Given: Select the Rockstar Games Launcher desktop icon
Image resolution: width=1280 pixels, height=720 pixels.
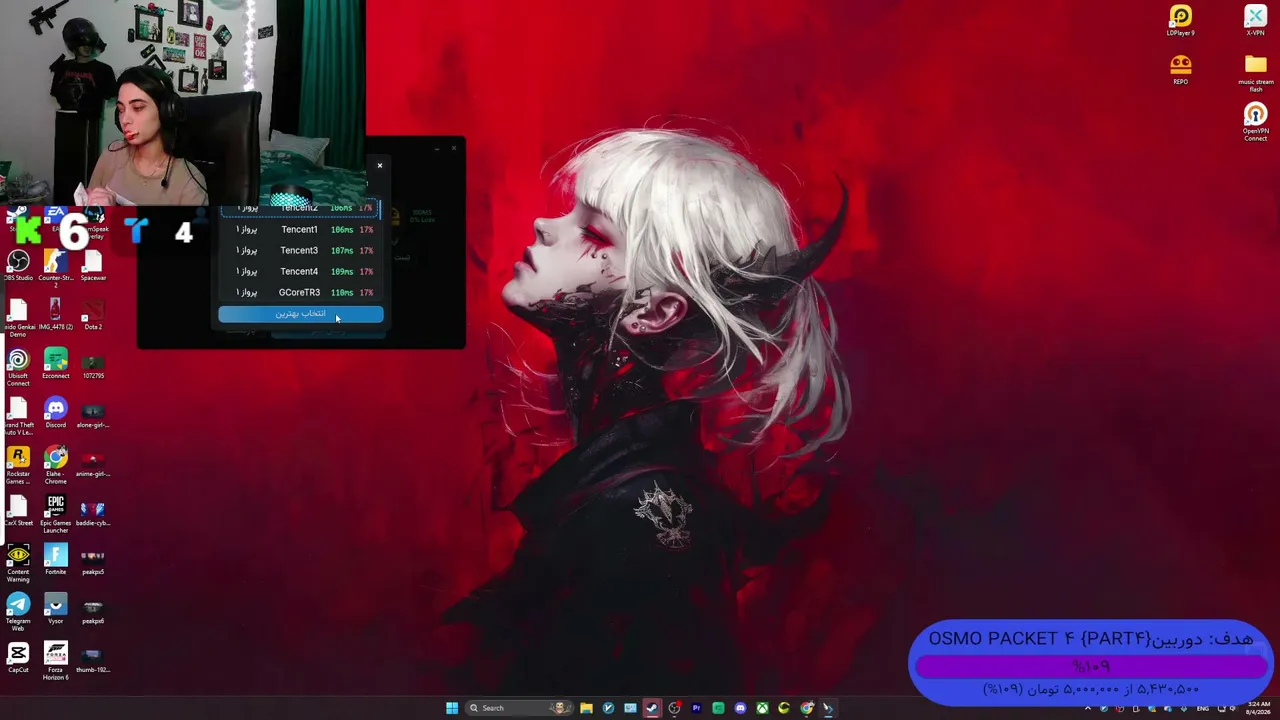Looking at the screenshot, I should 18,465.
